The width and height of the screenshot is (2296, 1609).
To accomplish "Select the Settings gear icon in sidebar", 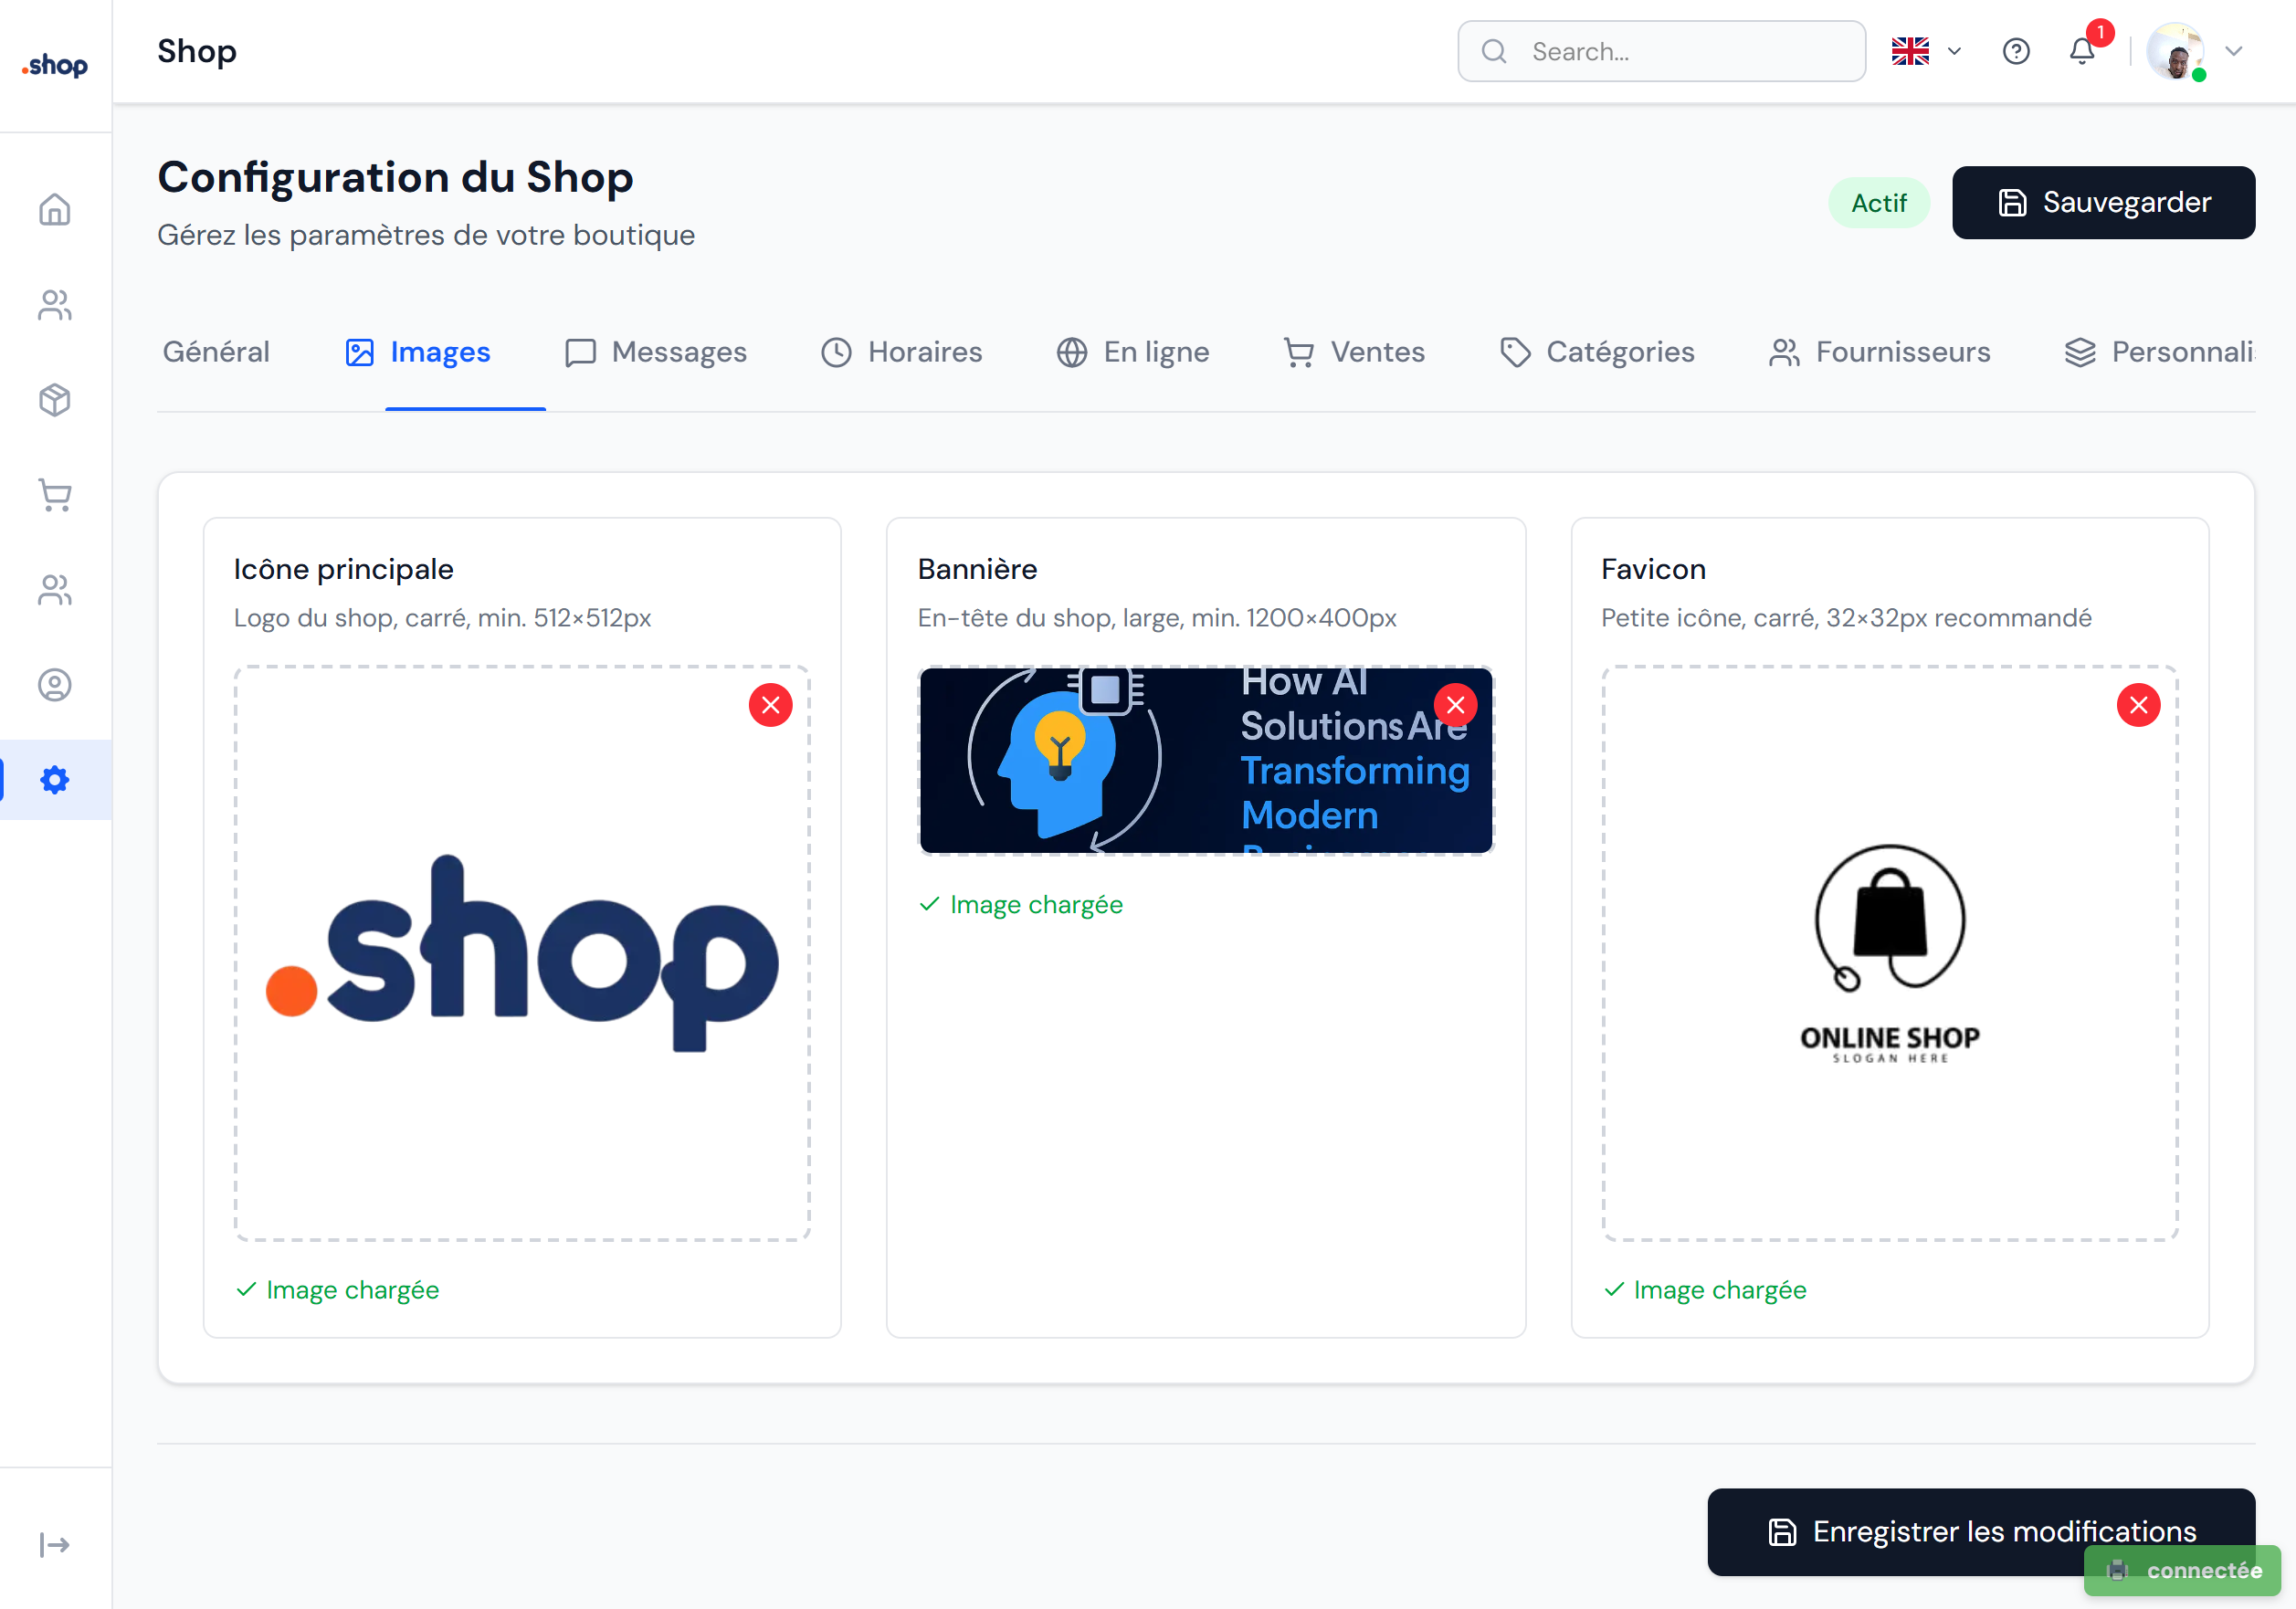I will point(55,780).
